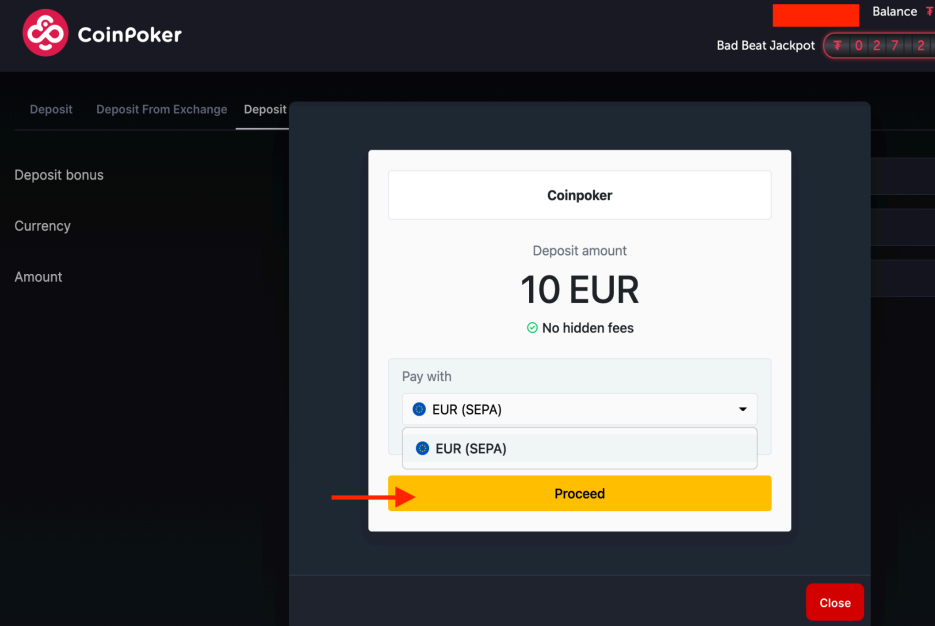Click the EU flag icon in dropdown option
The image size is (935, 626).
(422, 448)
